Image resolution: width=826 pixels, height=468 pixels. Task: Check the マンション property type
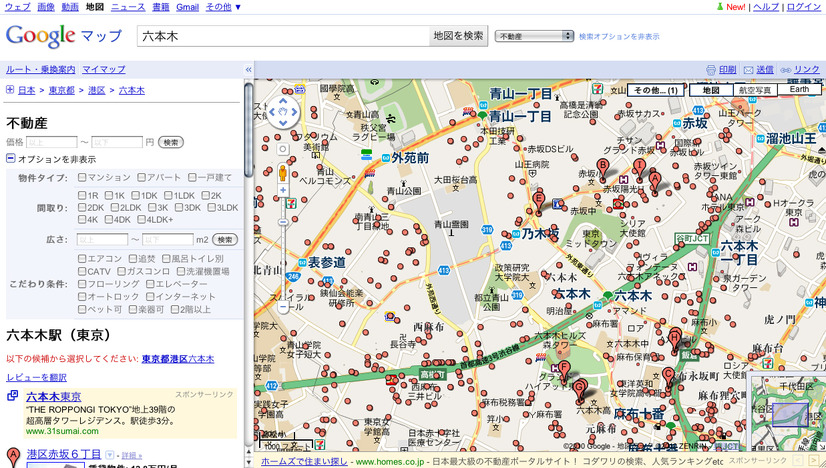pos(82,177)
